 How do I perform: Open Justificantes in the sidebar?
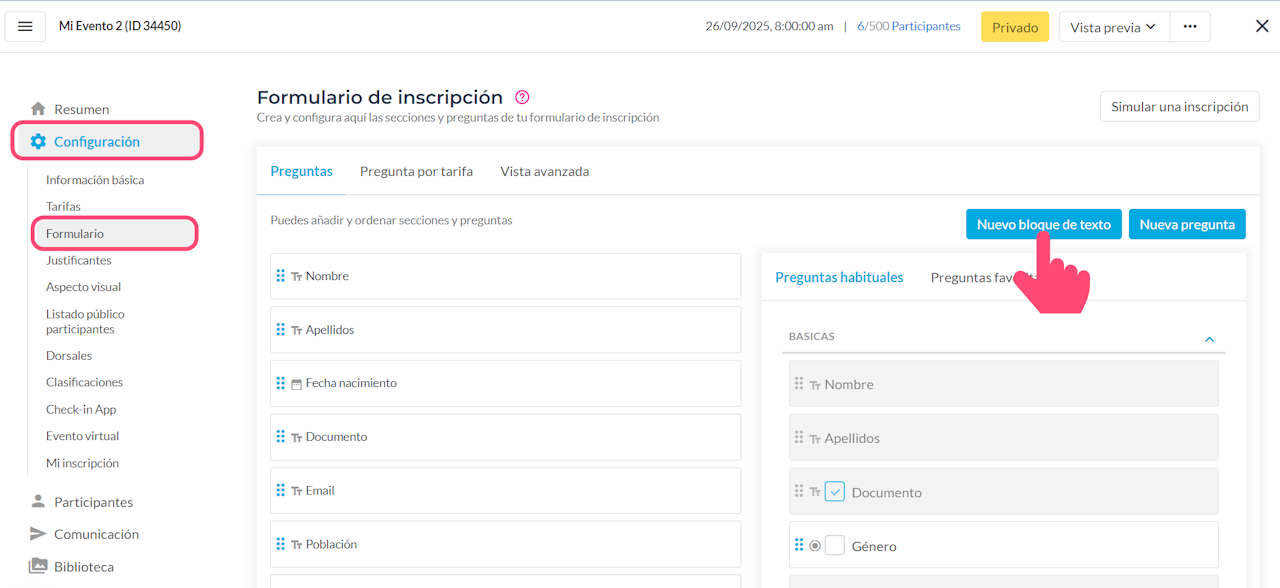[x=79, y=260]
